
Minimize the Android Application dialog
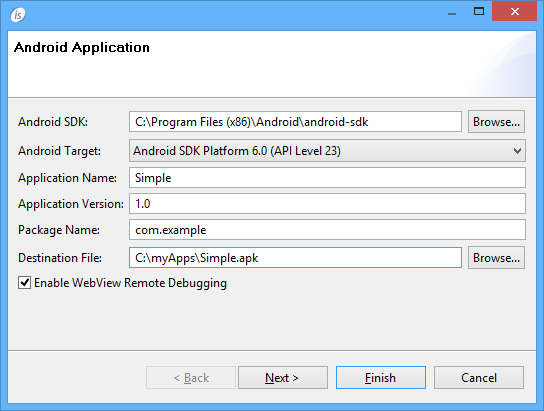(x=452, y=12)
